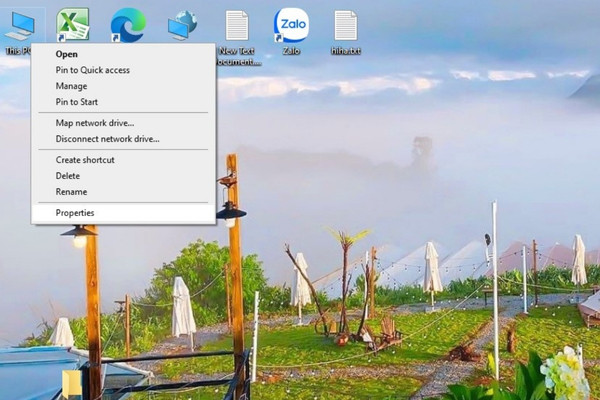This screenshot has height=400, width=600.
Task: Select the Network desktop icon
Action: pyautogui.click(x=183, y=25)
